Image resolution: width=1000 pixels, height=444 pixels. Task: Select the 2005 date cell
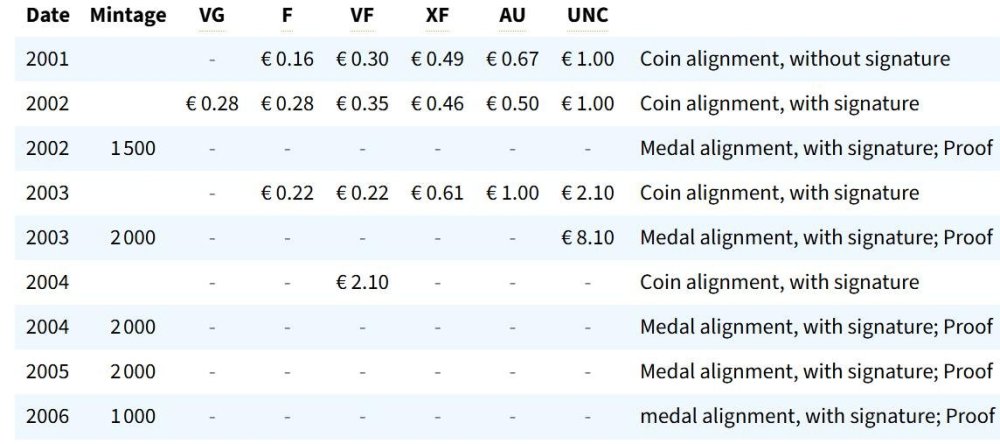click(47, 372)
